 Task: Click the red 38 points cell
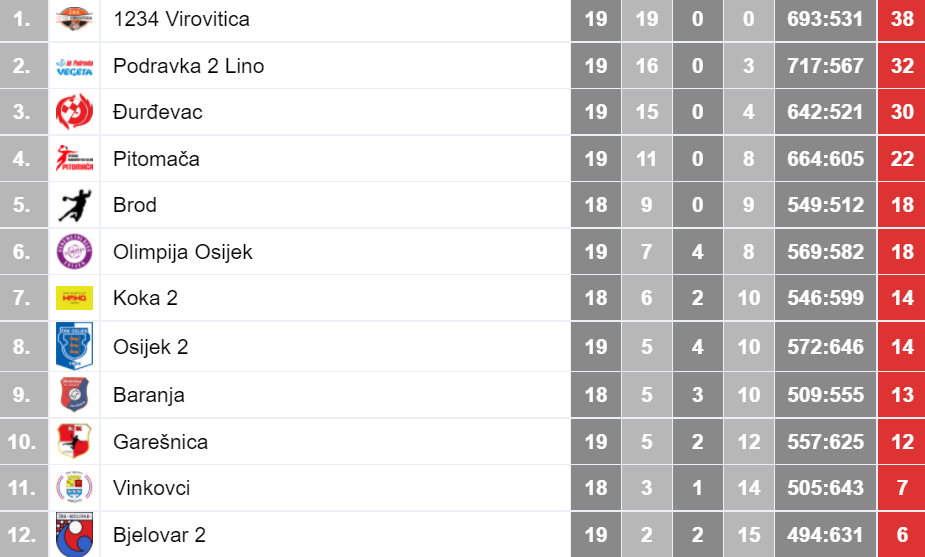pyautogui.click(x=901, y=20)
